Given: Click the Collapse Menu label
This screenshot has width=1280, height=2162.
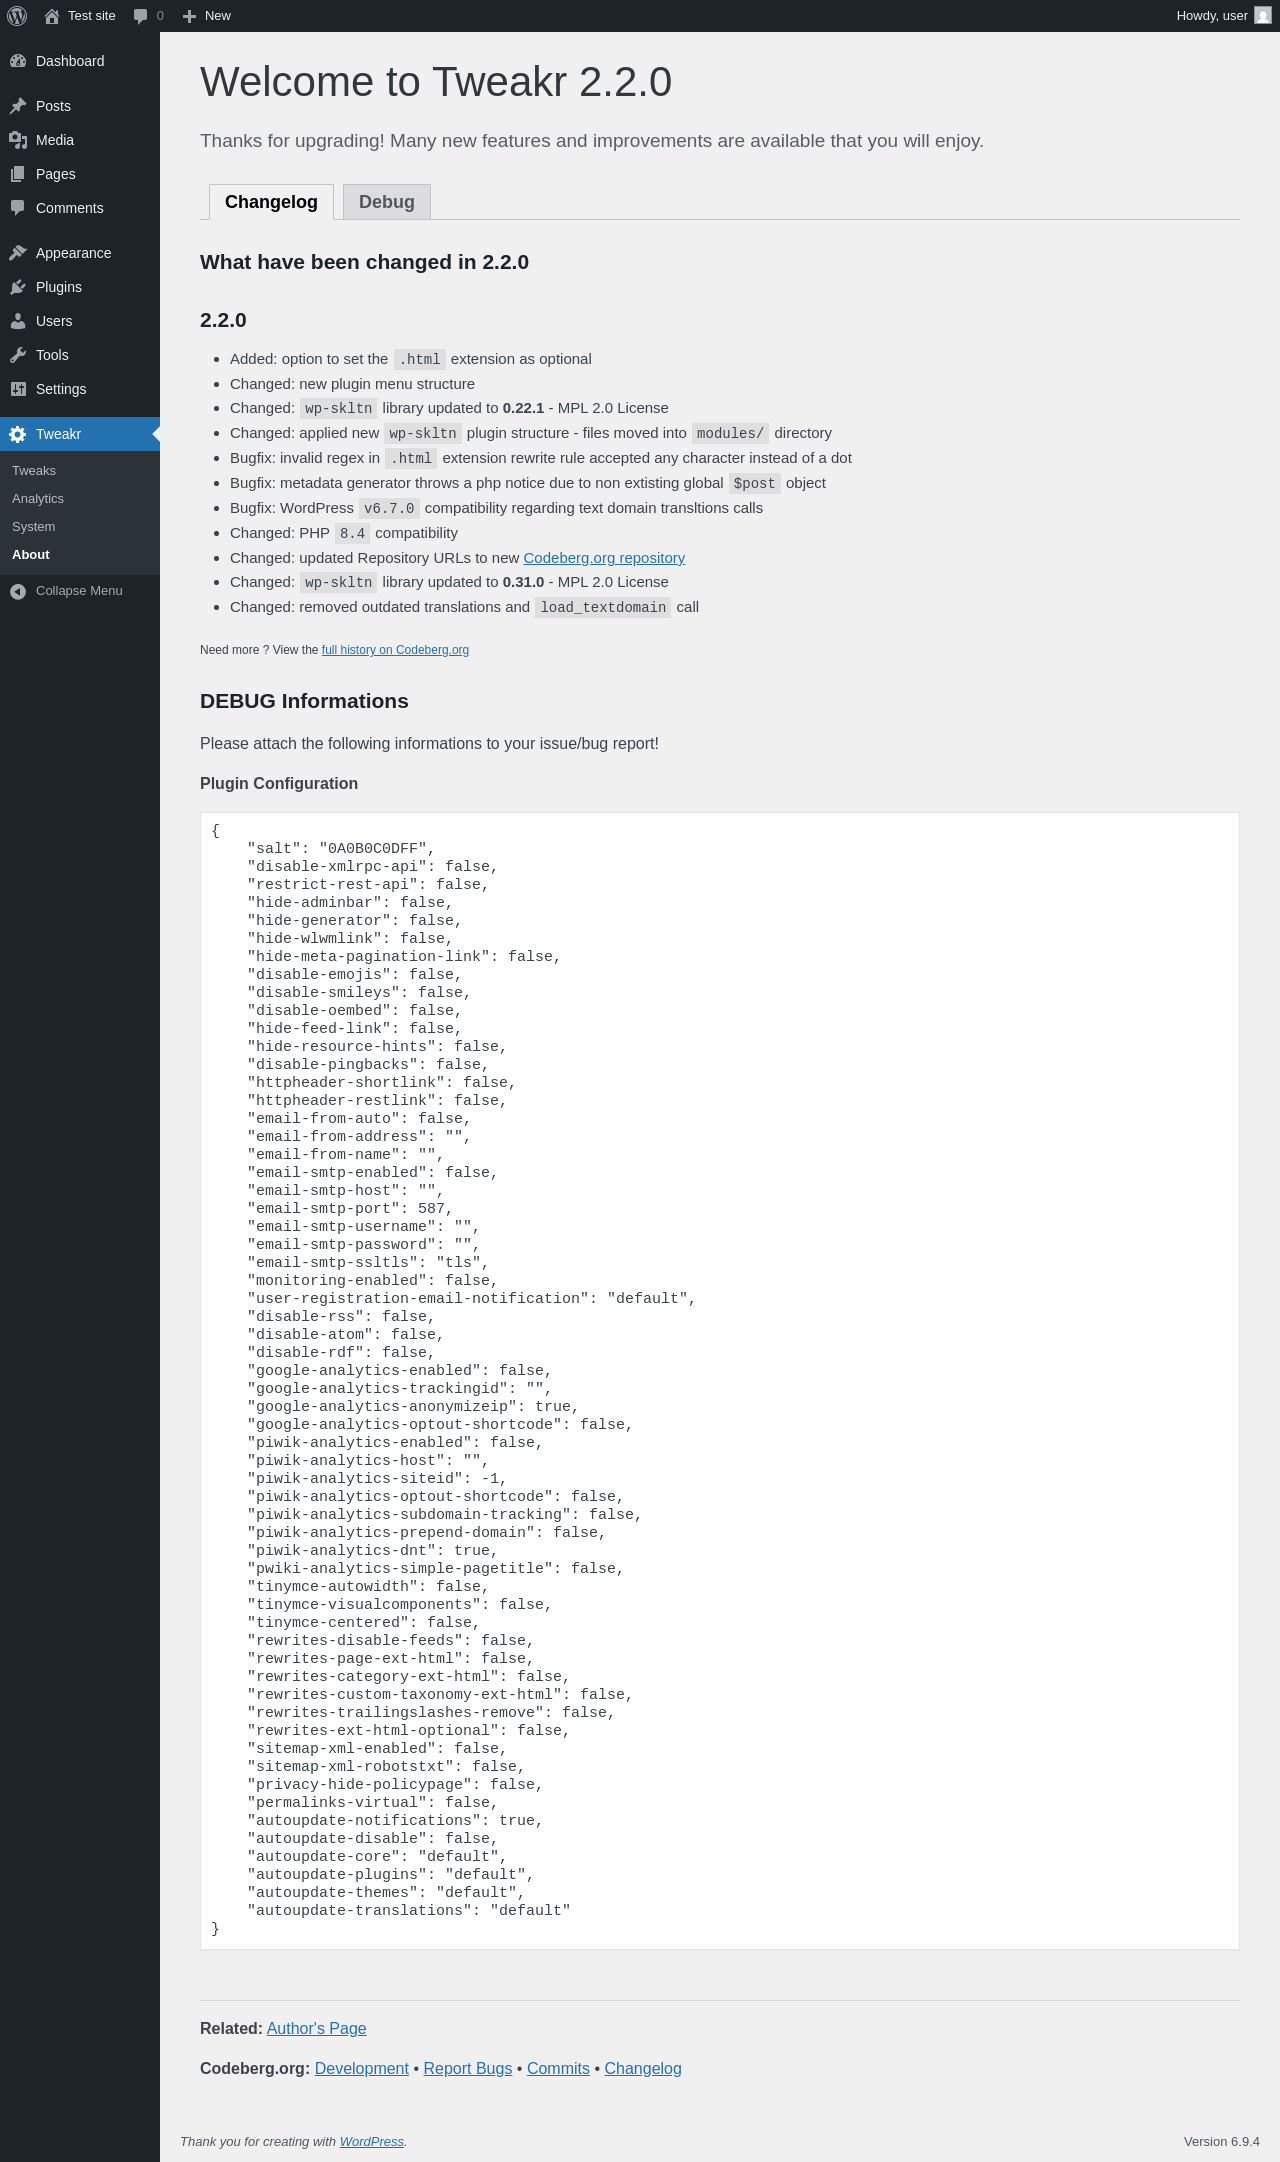Looking at the screenshot, I should (x=79, y=591).
